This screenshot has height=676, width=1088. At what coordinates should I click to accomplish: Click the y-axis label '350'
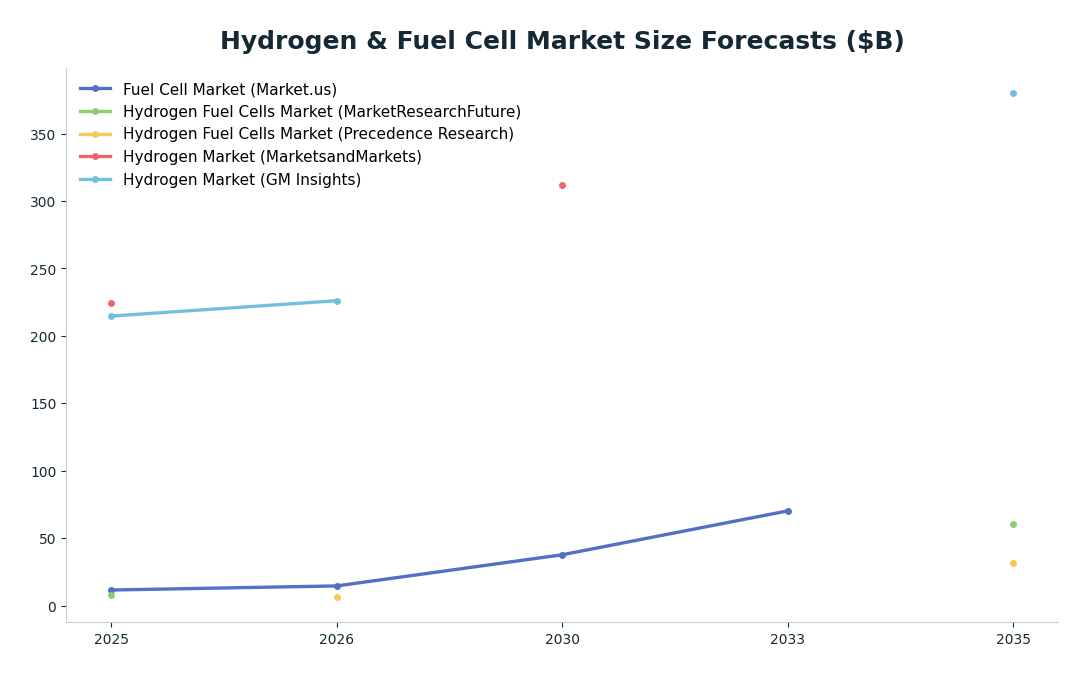[x=43, y=135]
